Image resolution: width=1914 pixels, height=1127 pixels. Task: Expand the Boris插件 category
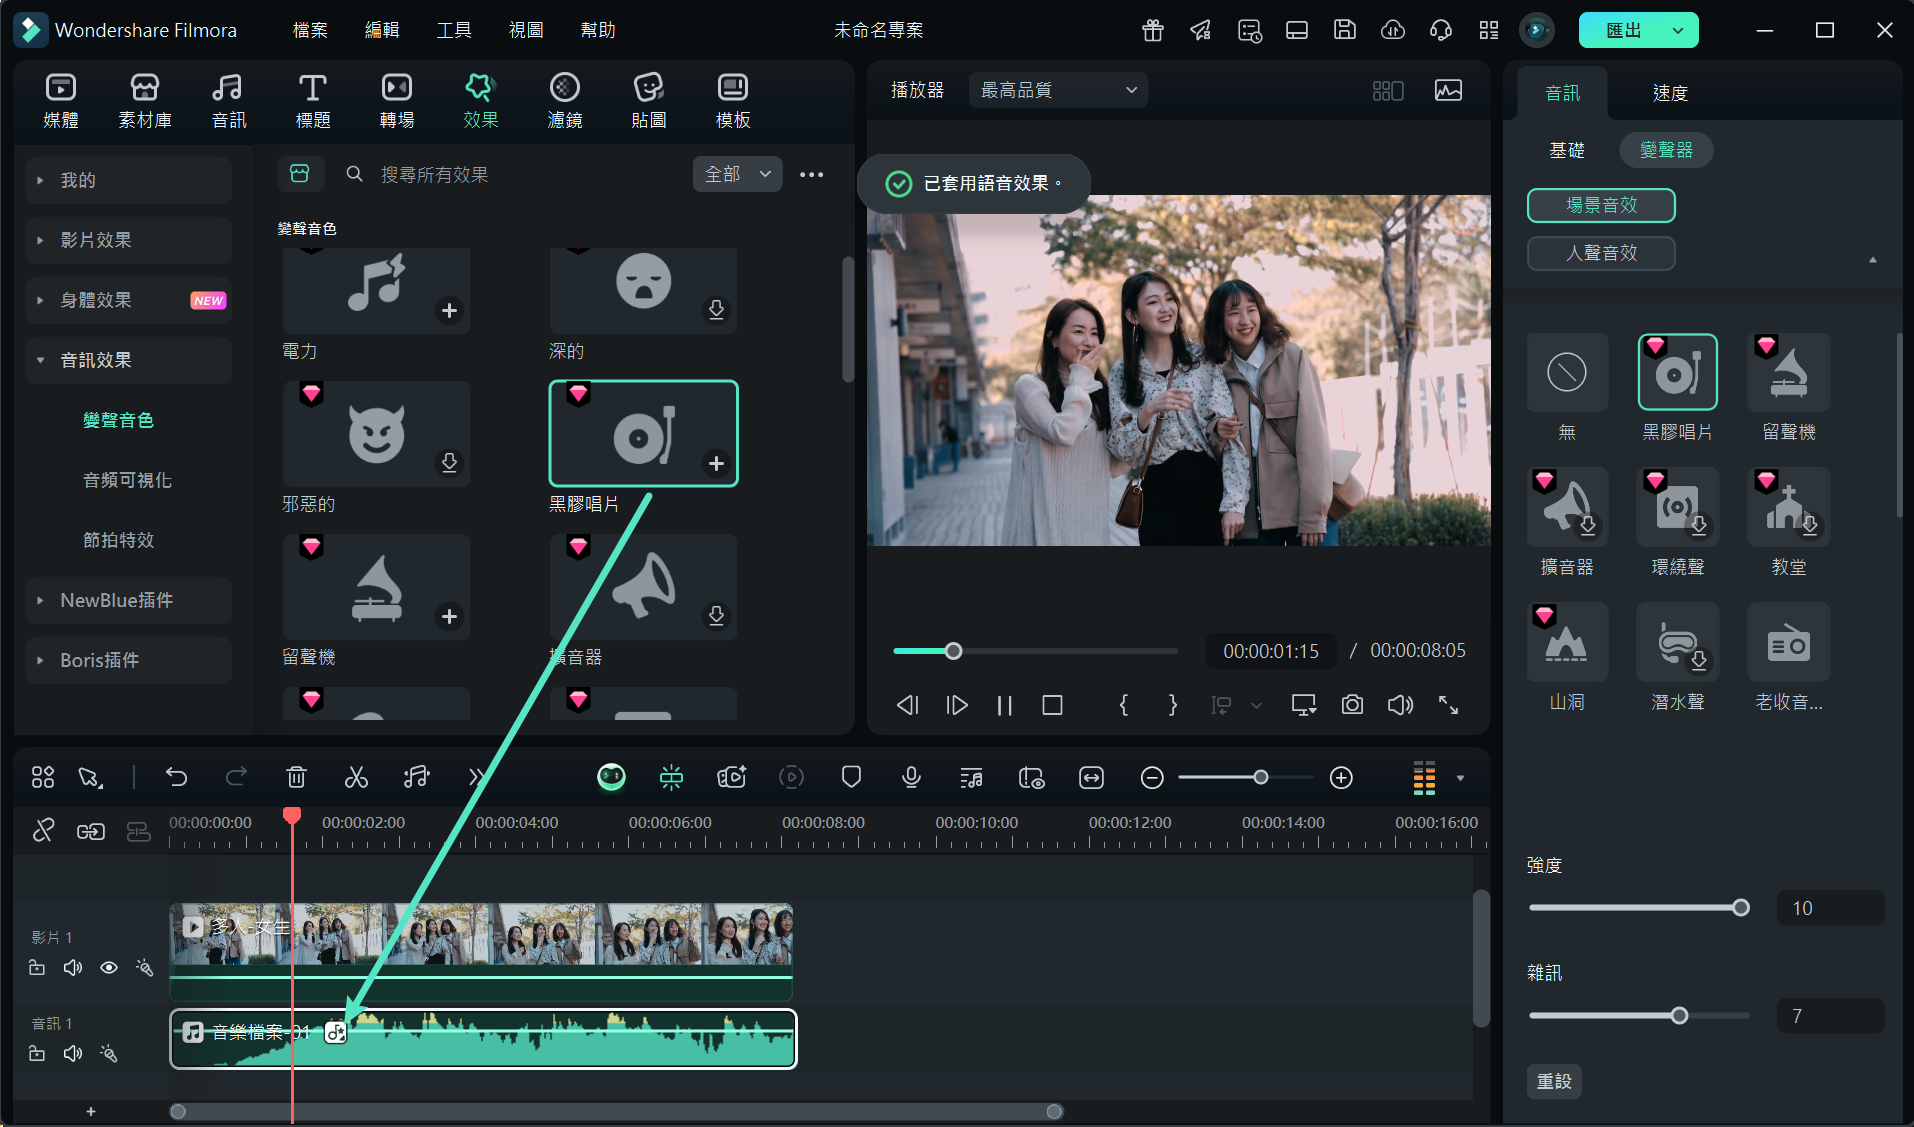tap(129, 660)
